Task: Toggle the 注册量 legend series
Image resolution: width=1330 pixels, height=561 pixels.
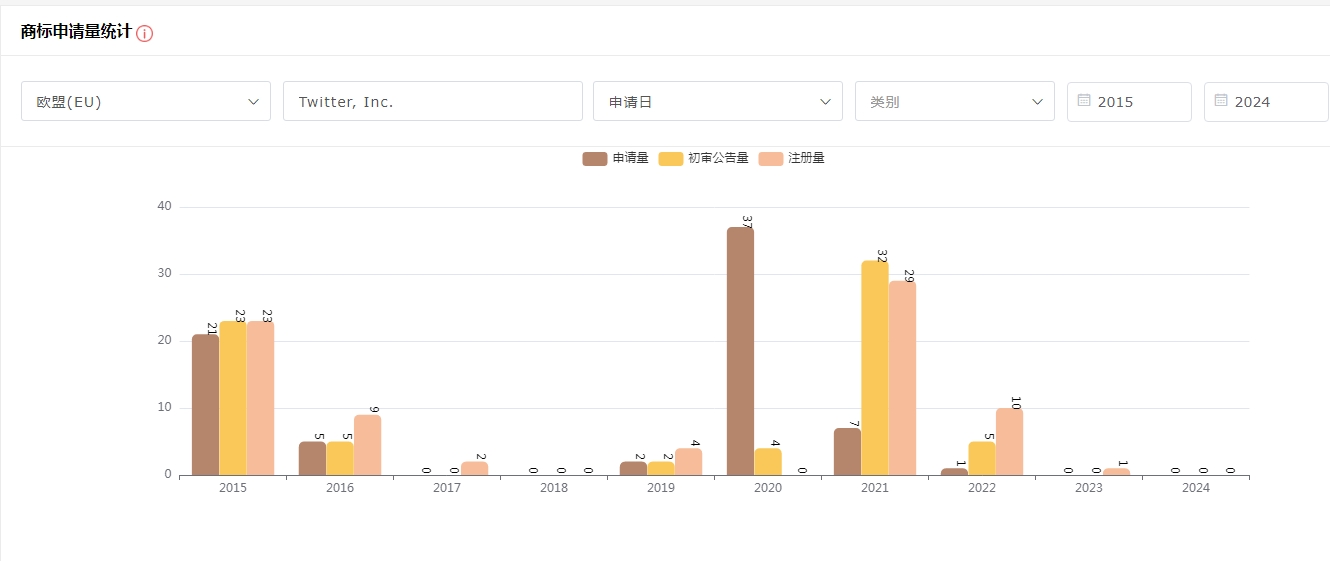Action: point(792,158)
